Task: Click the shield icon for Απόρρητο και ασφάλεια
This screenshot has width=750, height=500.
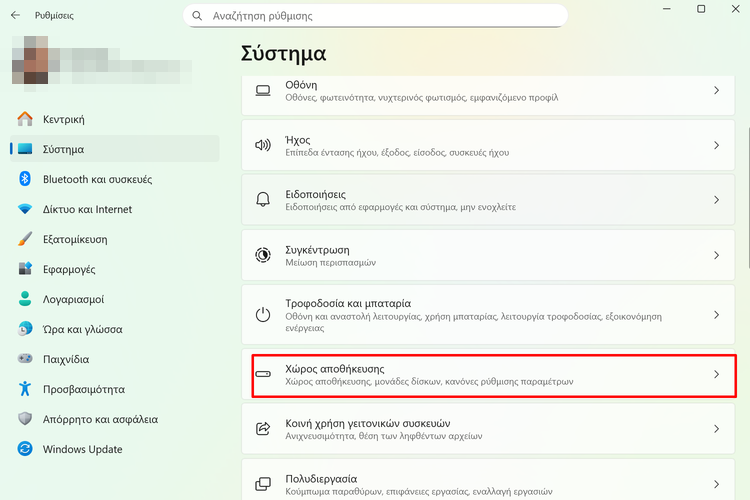Action: coord(25,419)
